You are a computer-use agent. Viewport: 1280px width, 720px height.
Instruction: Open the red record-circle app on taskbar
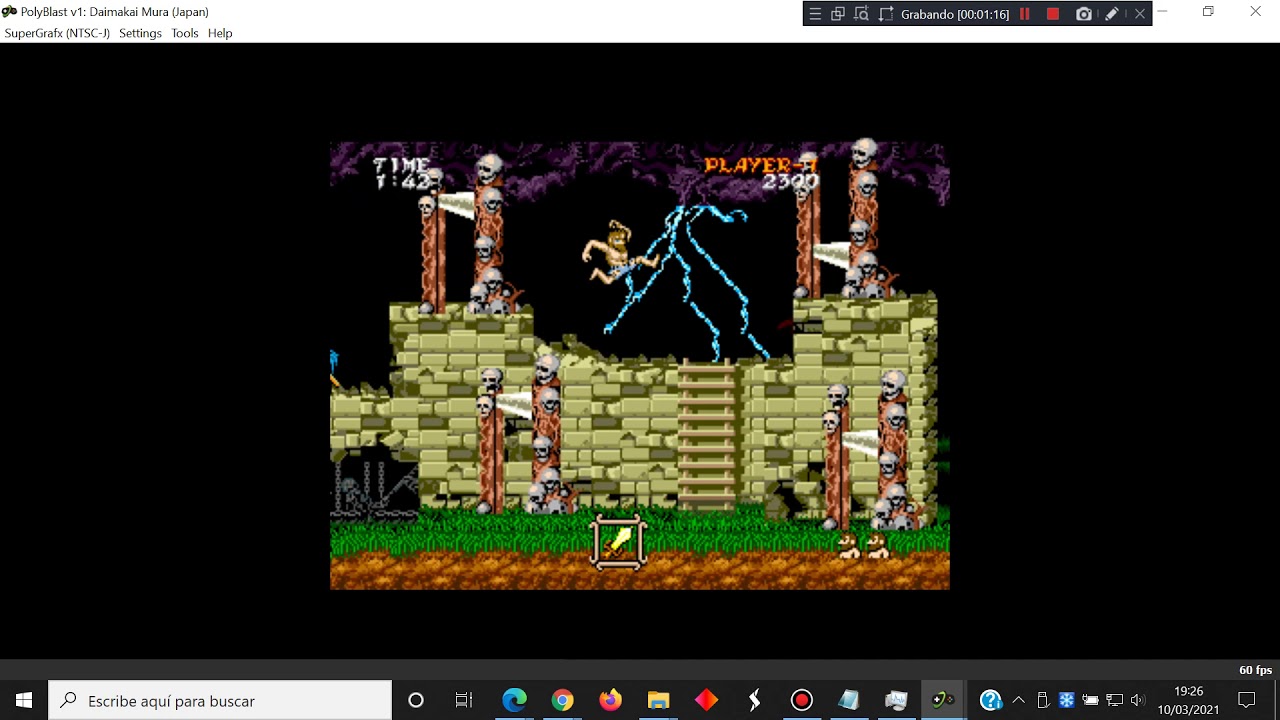802,700
